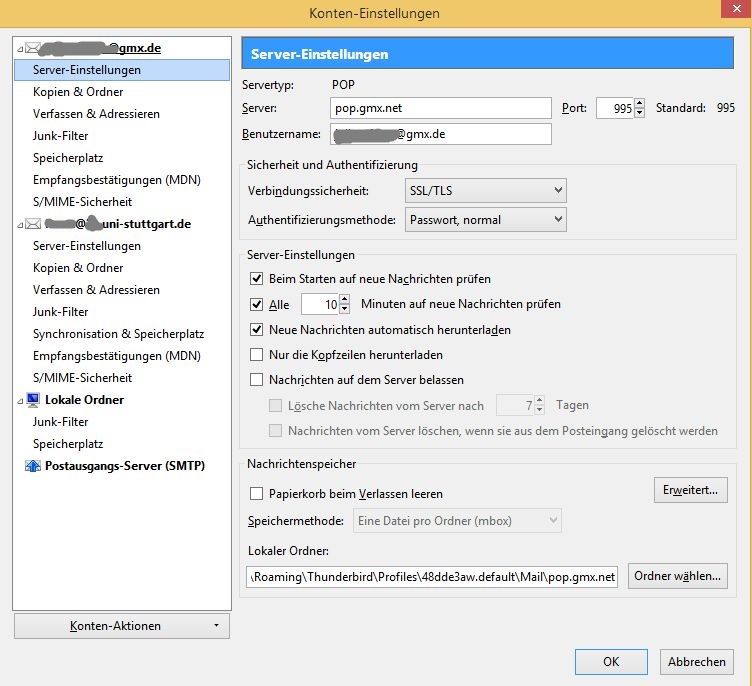The width and height of the screenshot is (752, 686).
Task: Uncheck the 'Alle' minutes interval checkbox
Action: point(257,304)
